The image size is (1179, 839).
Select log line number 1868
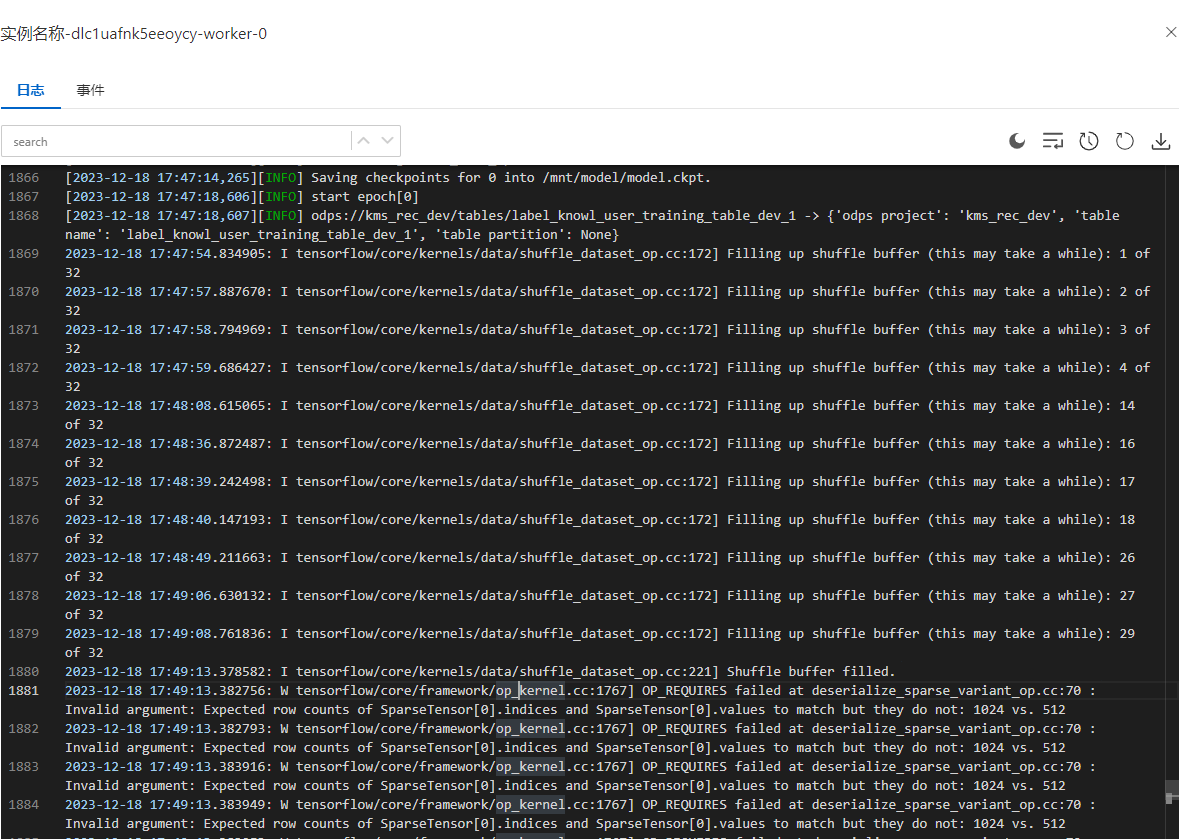23,215
